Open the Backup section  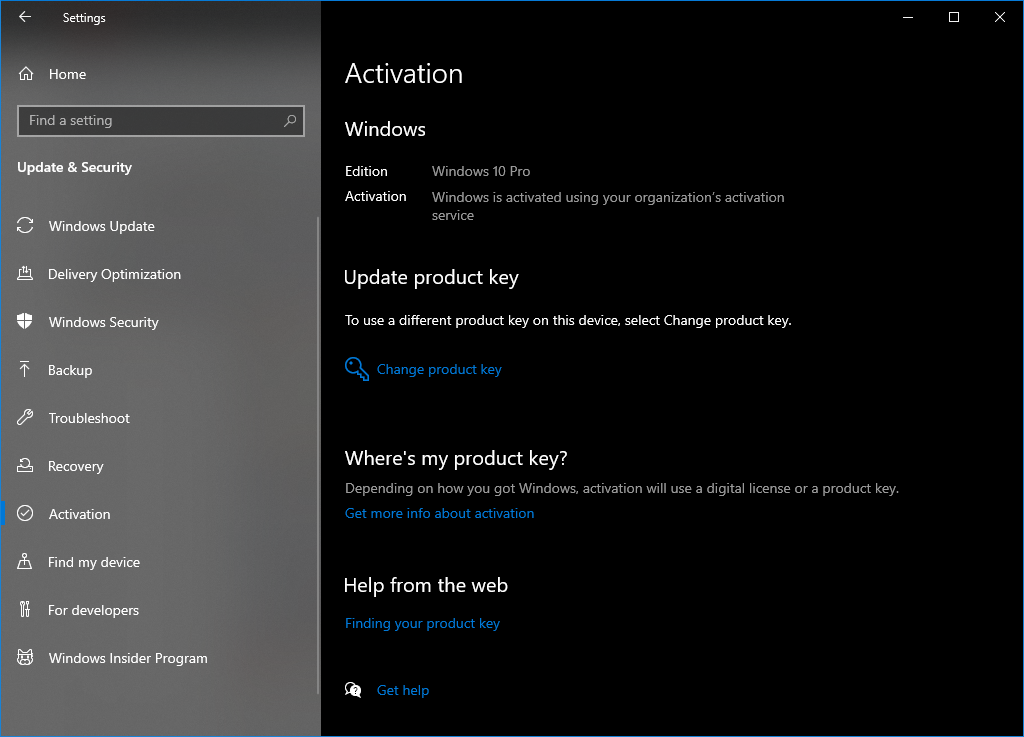click(159, 370)
